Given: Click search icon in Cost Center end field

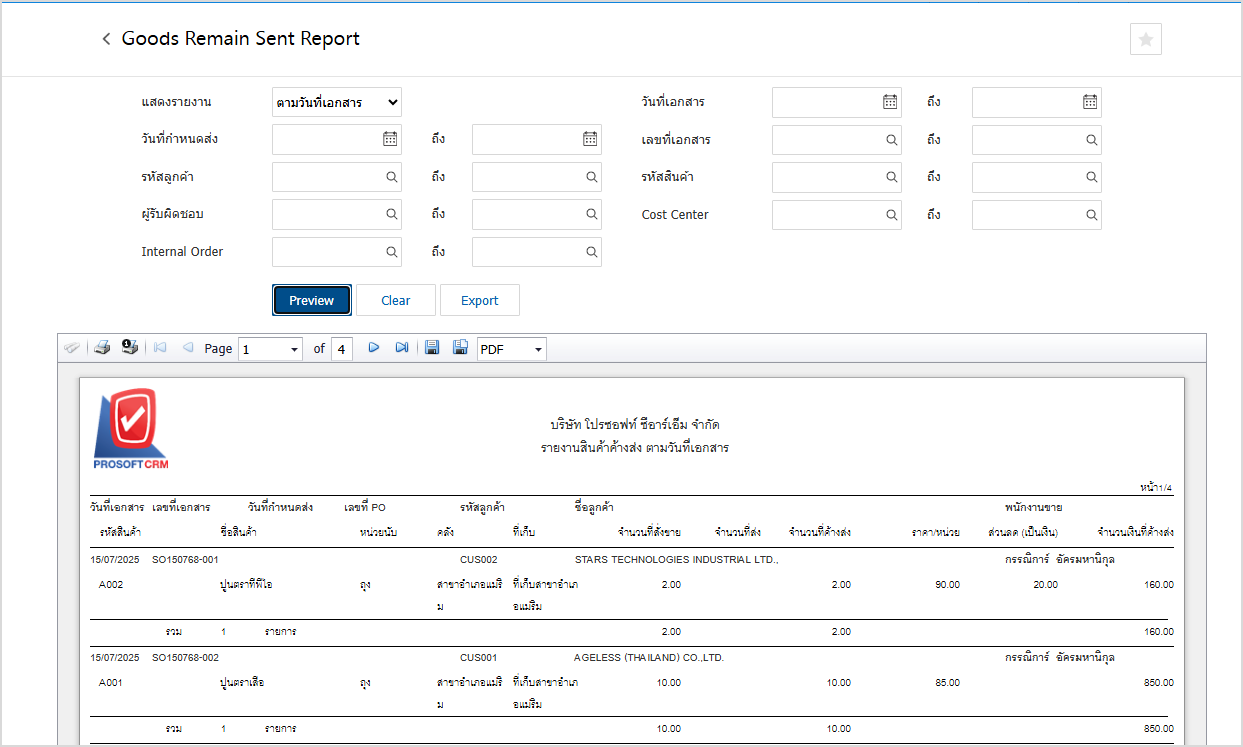Looking at the screenshot, I should [x=1091, y=215].
